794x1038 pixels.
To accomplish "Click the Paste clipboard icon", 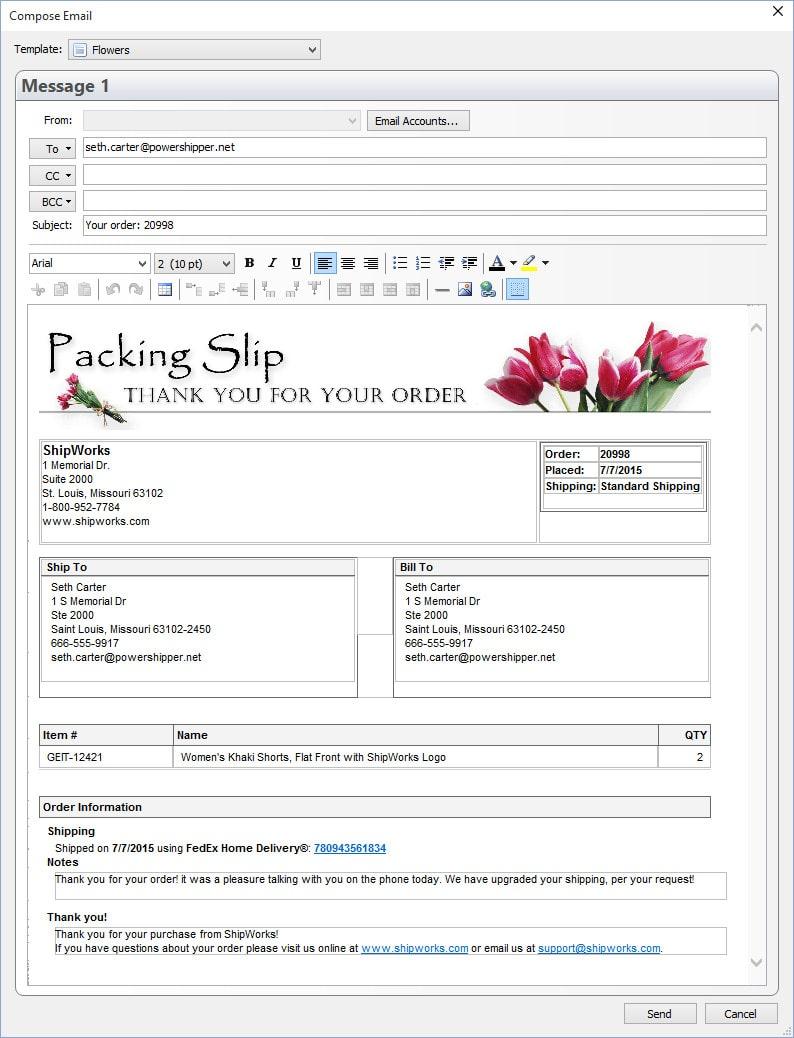I will (84, 289).
